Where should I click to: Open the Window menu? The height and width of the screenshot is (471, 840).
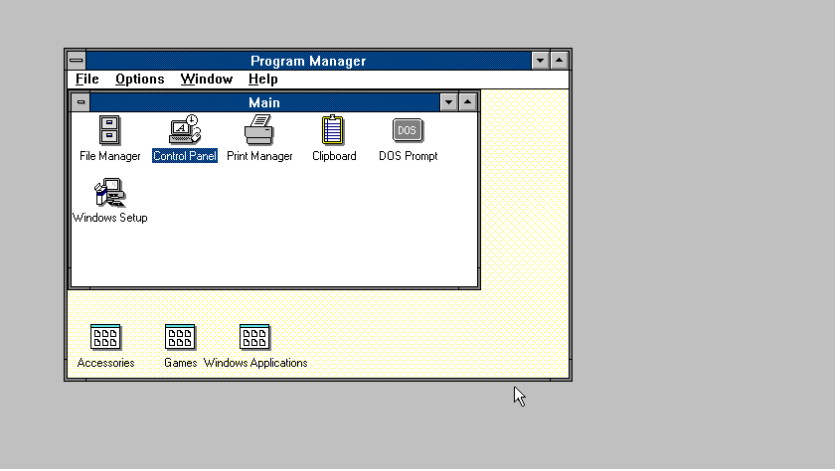[206, 79]
